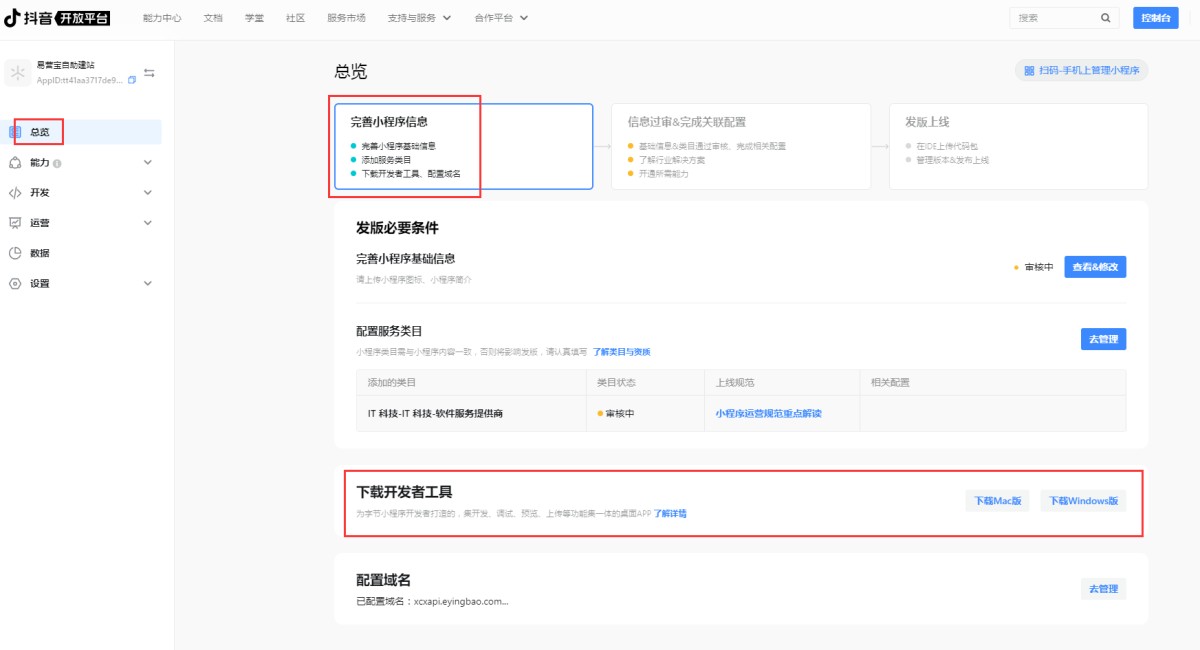1200x650 pixels.
Task: Expand the 能力 sidebar section
Action: [148, 162]
